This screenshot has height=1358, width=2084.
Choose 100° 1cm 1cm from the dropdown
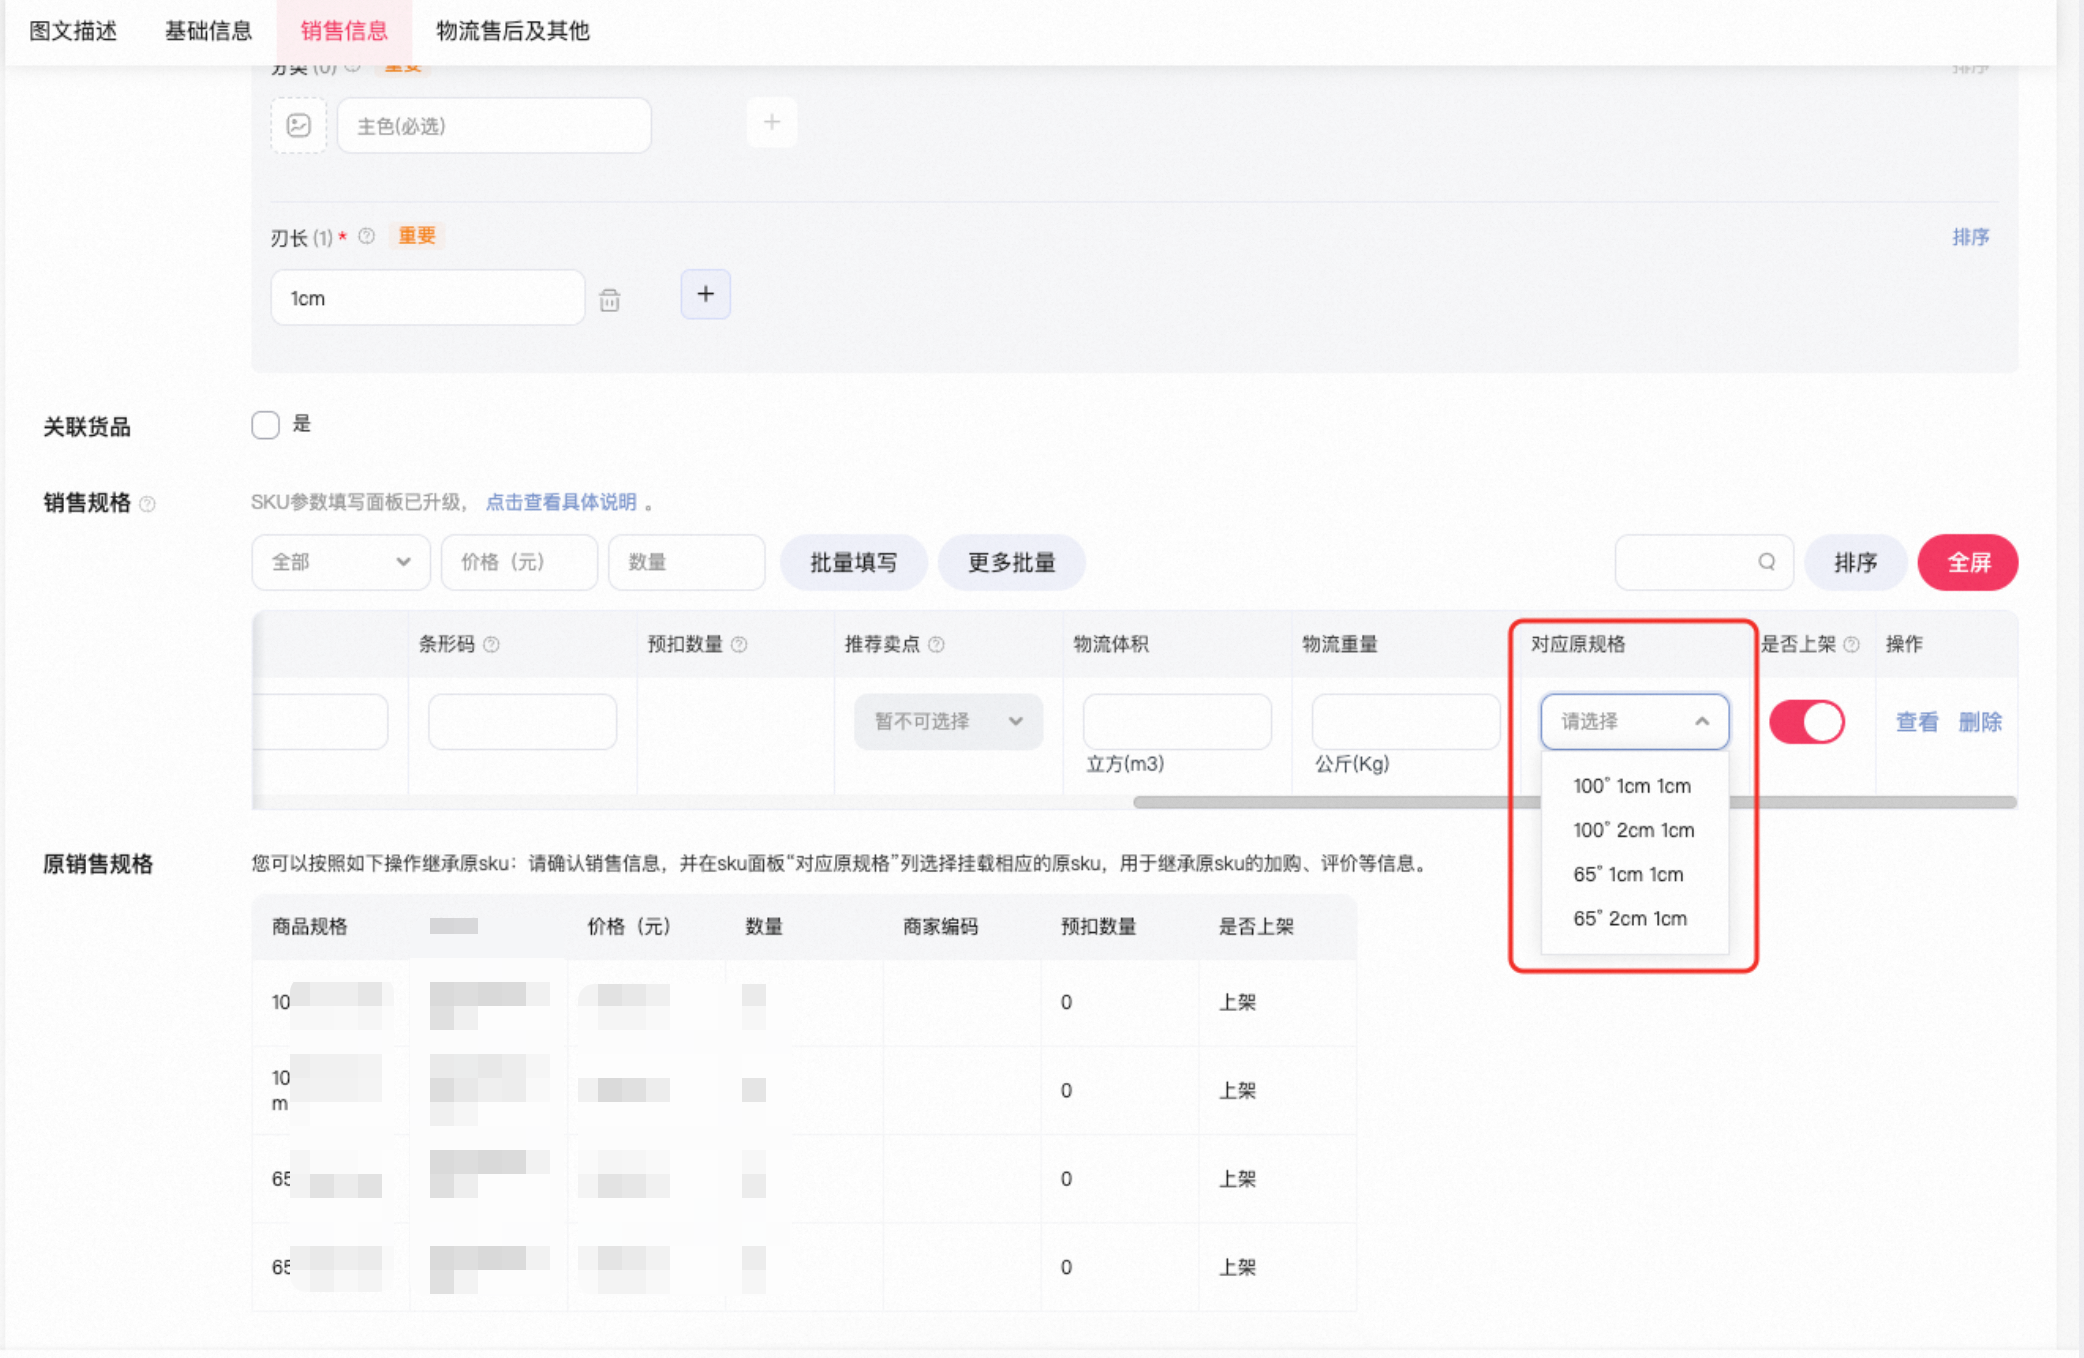(x=1634, y=786)
